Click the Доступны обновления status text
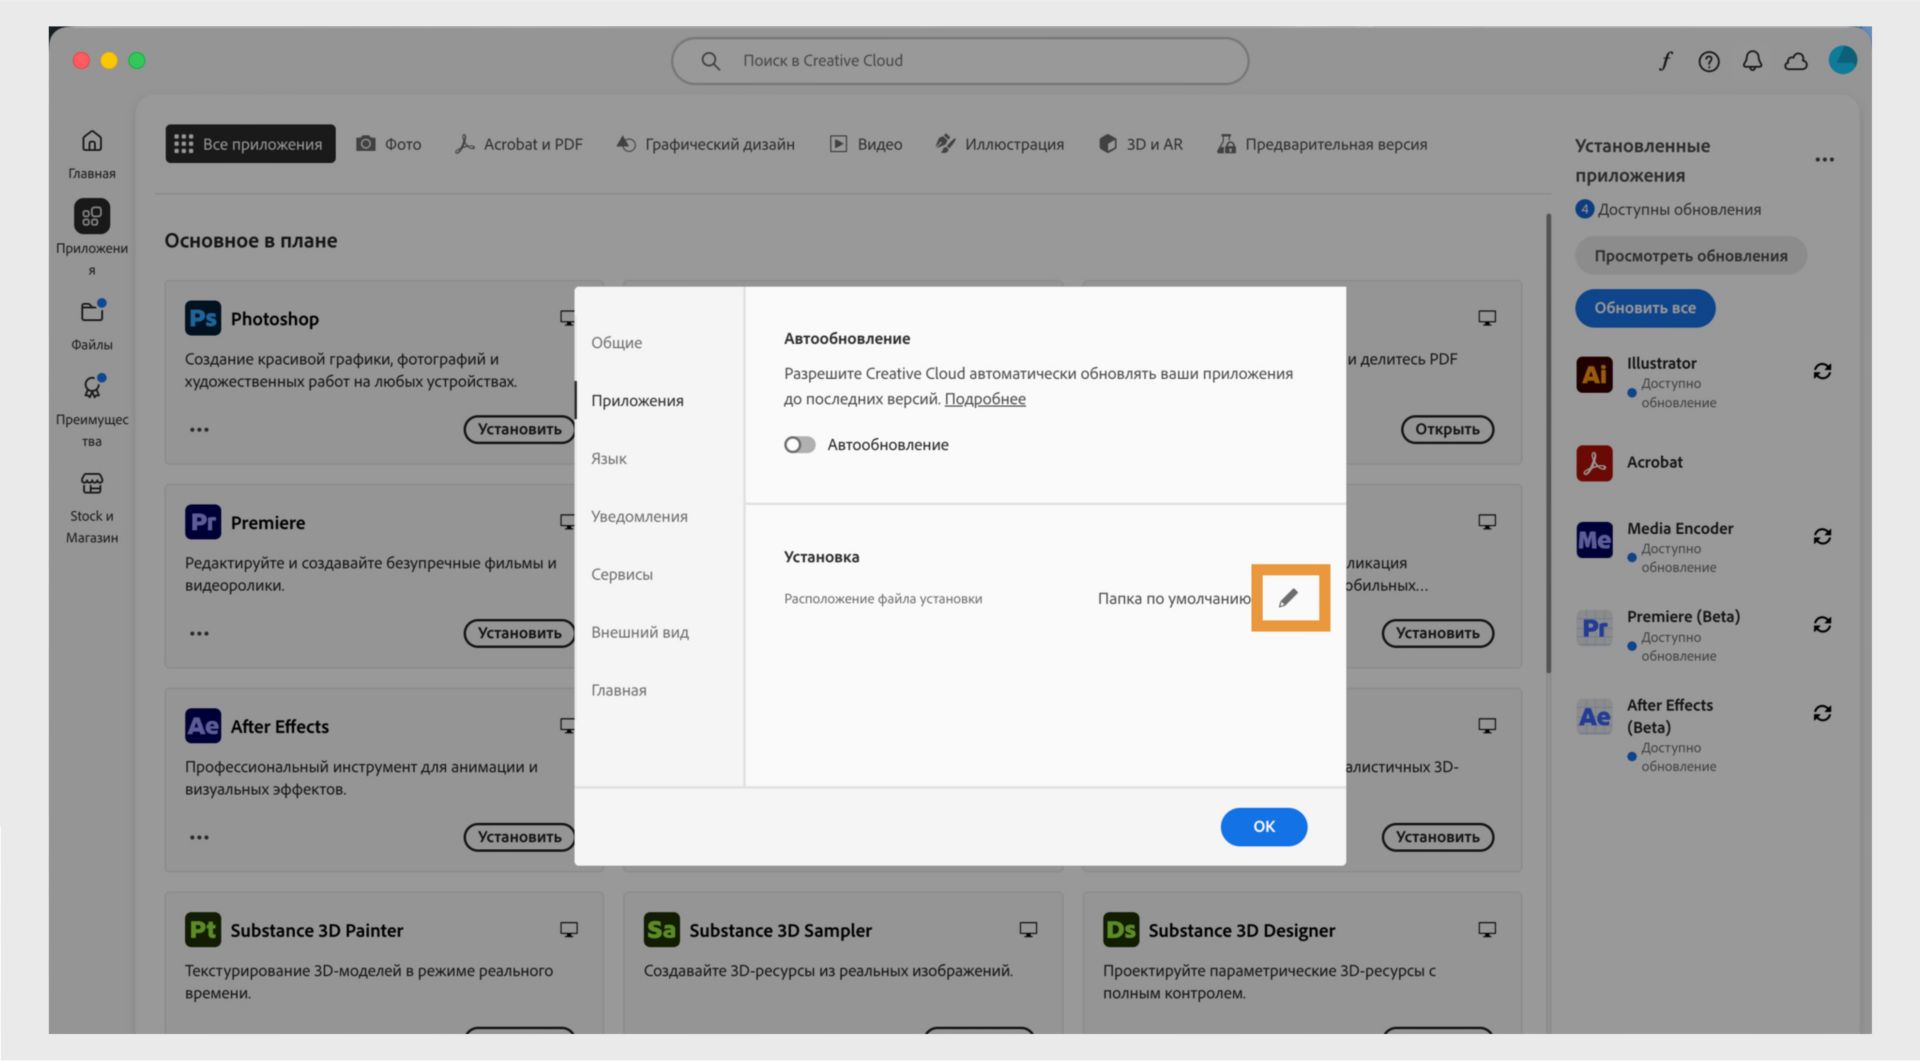 (1679, 209)
